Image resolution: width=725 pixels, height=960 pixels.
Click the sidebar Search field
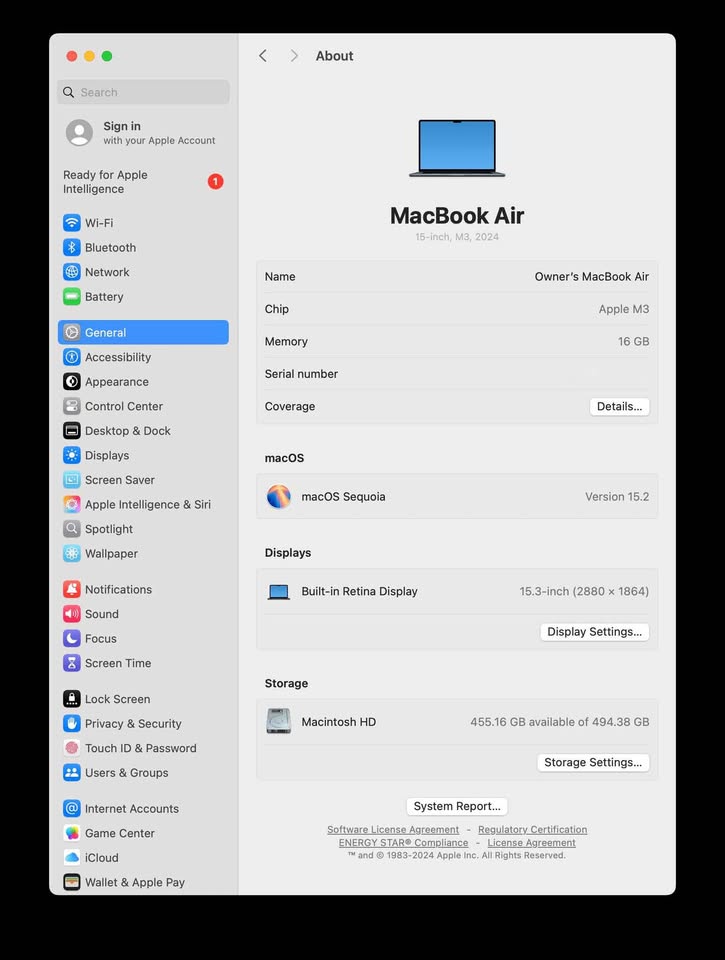pyautogui.click(x=143, y=92)
